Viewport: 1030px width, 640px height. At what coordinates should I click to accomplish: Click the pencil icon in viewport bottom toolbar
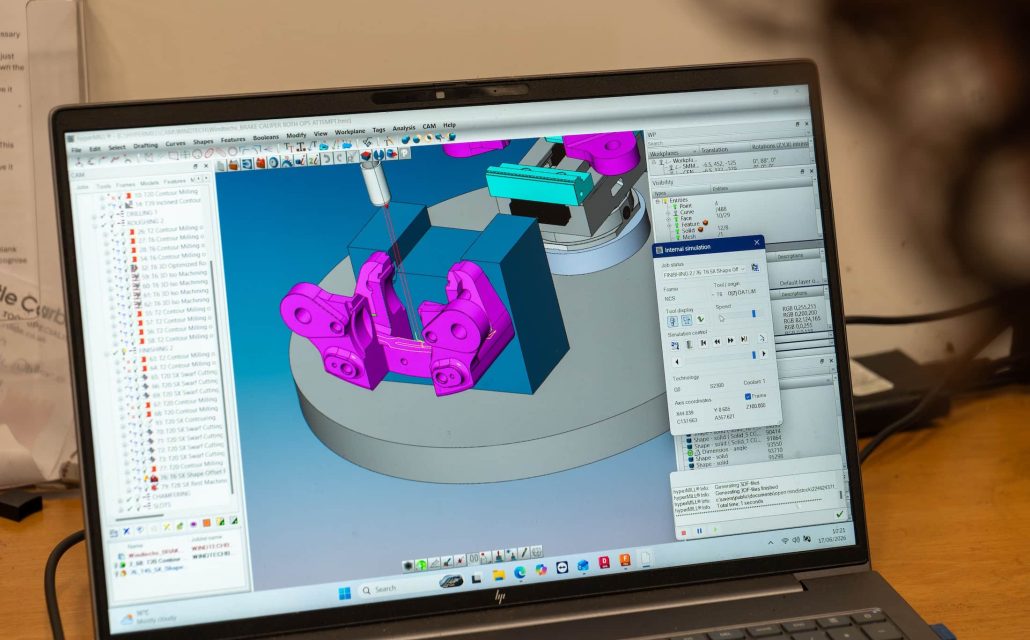click(x=524, y=553)
